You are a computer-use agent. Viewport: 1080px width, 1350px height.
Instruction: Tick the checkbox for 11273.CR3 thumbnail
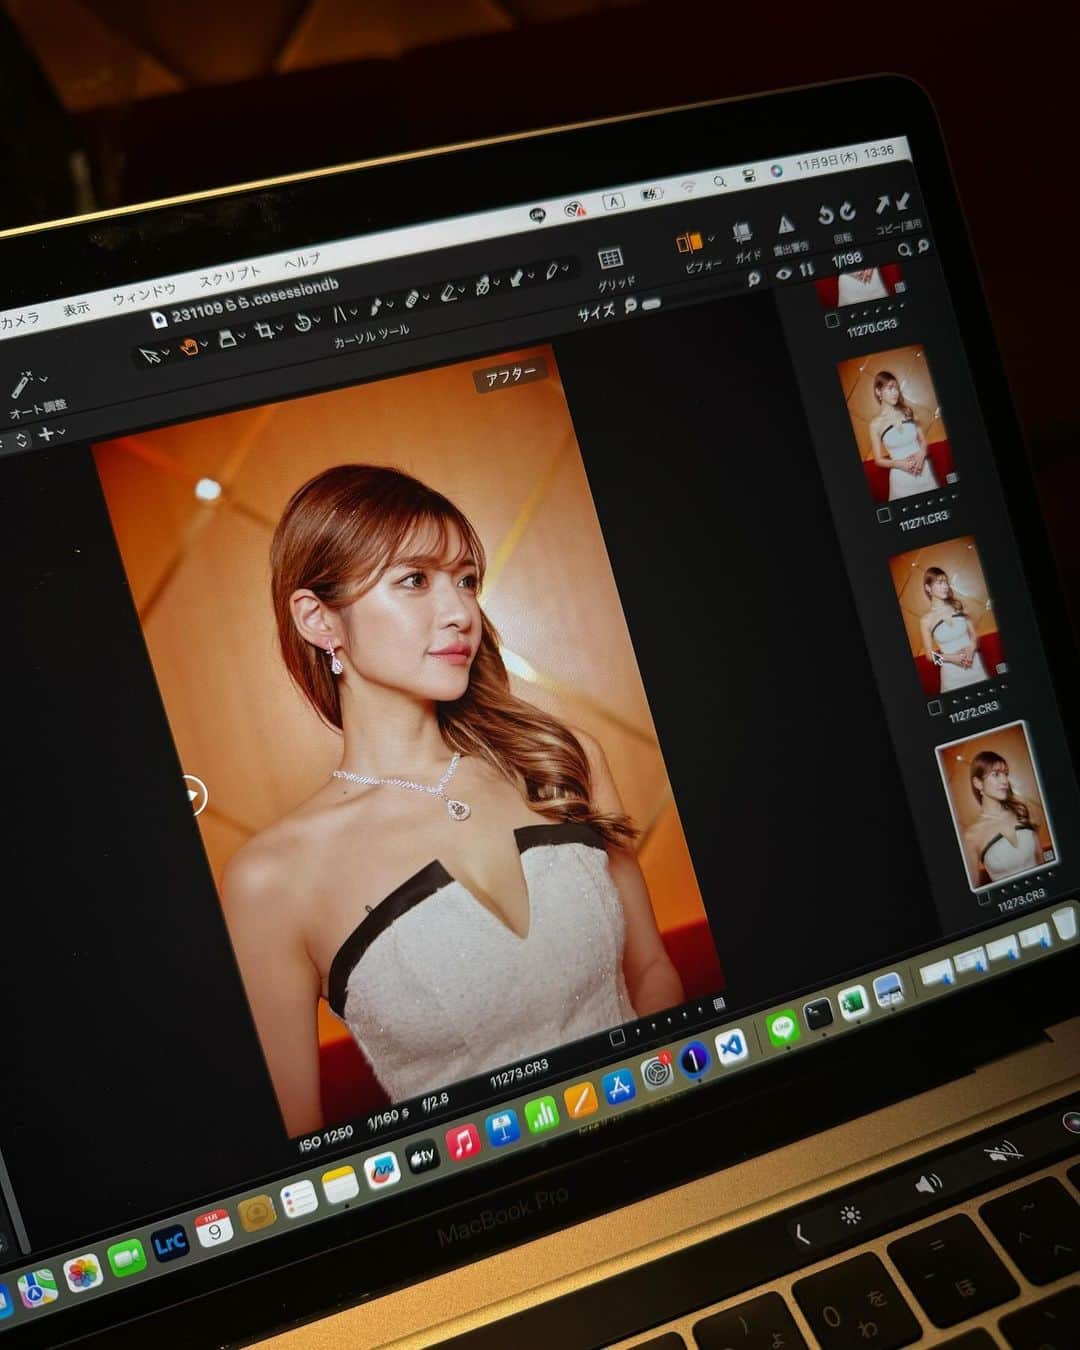[x=984, y=898]
